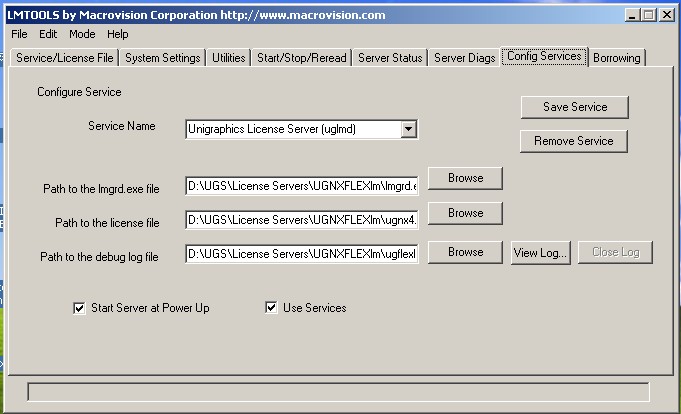The image size is (681, 414).
Task: Select the Server Status tab
Action: (390, 58)
